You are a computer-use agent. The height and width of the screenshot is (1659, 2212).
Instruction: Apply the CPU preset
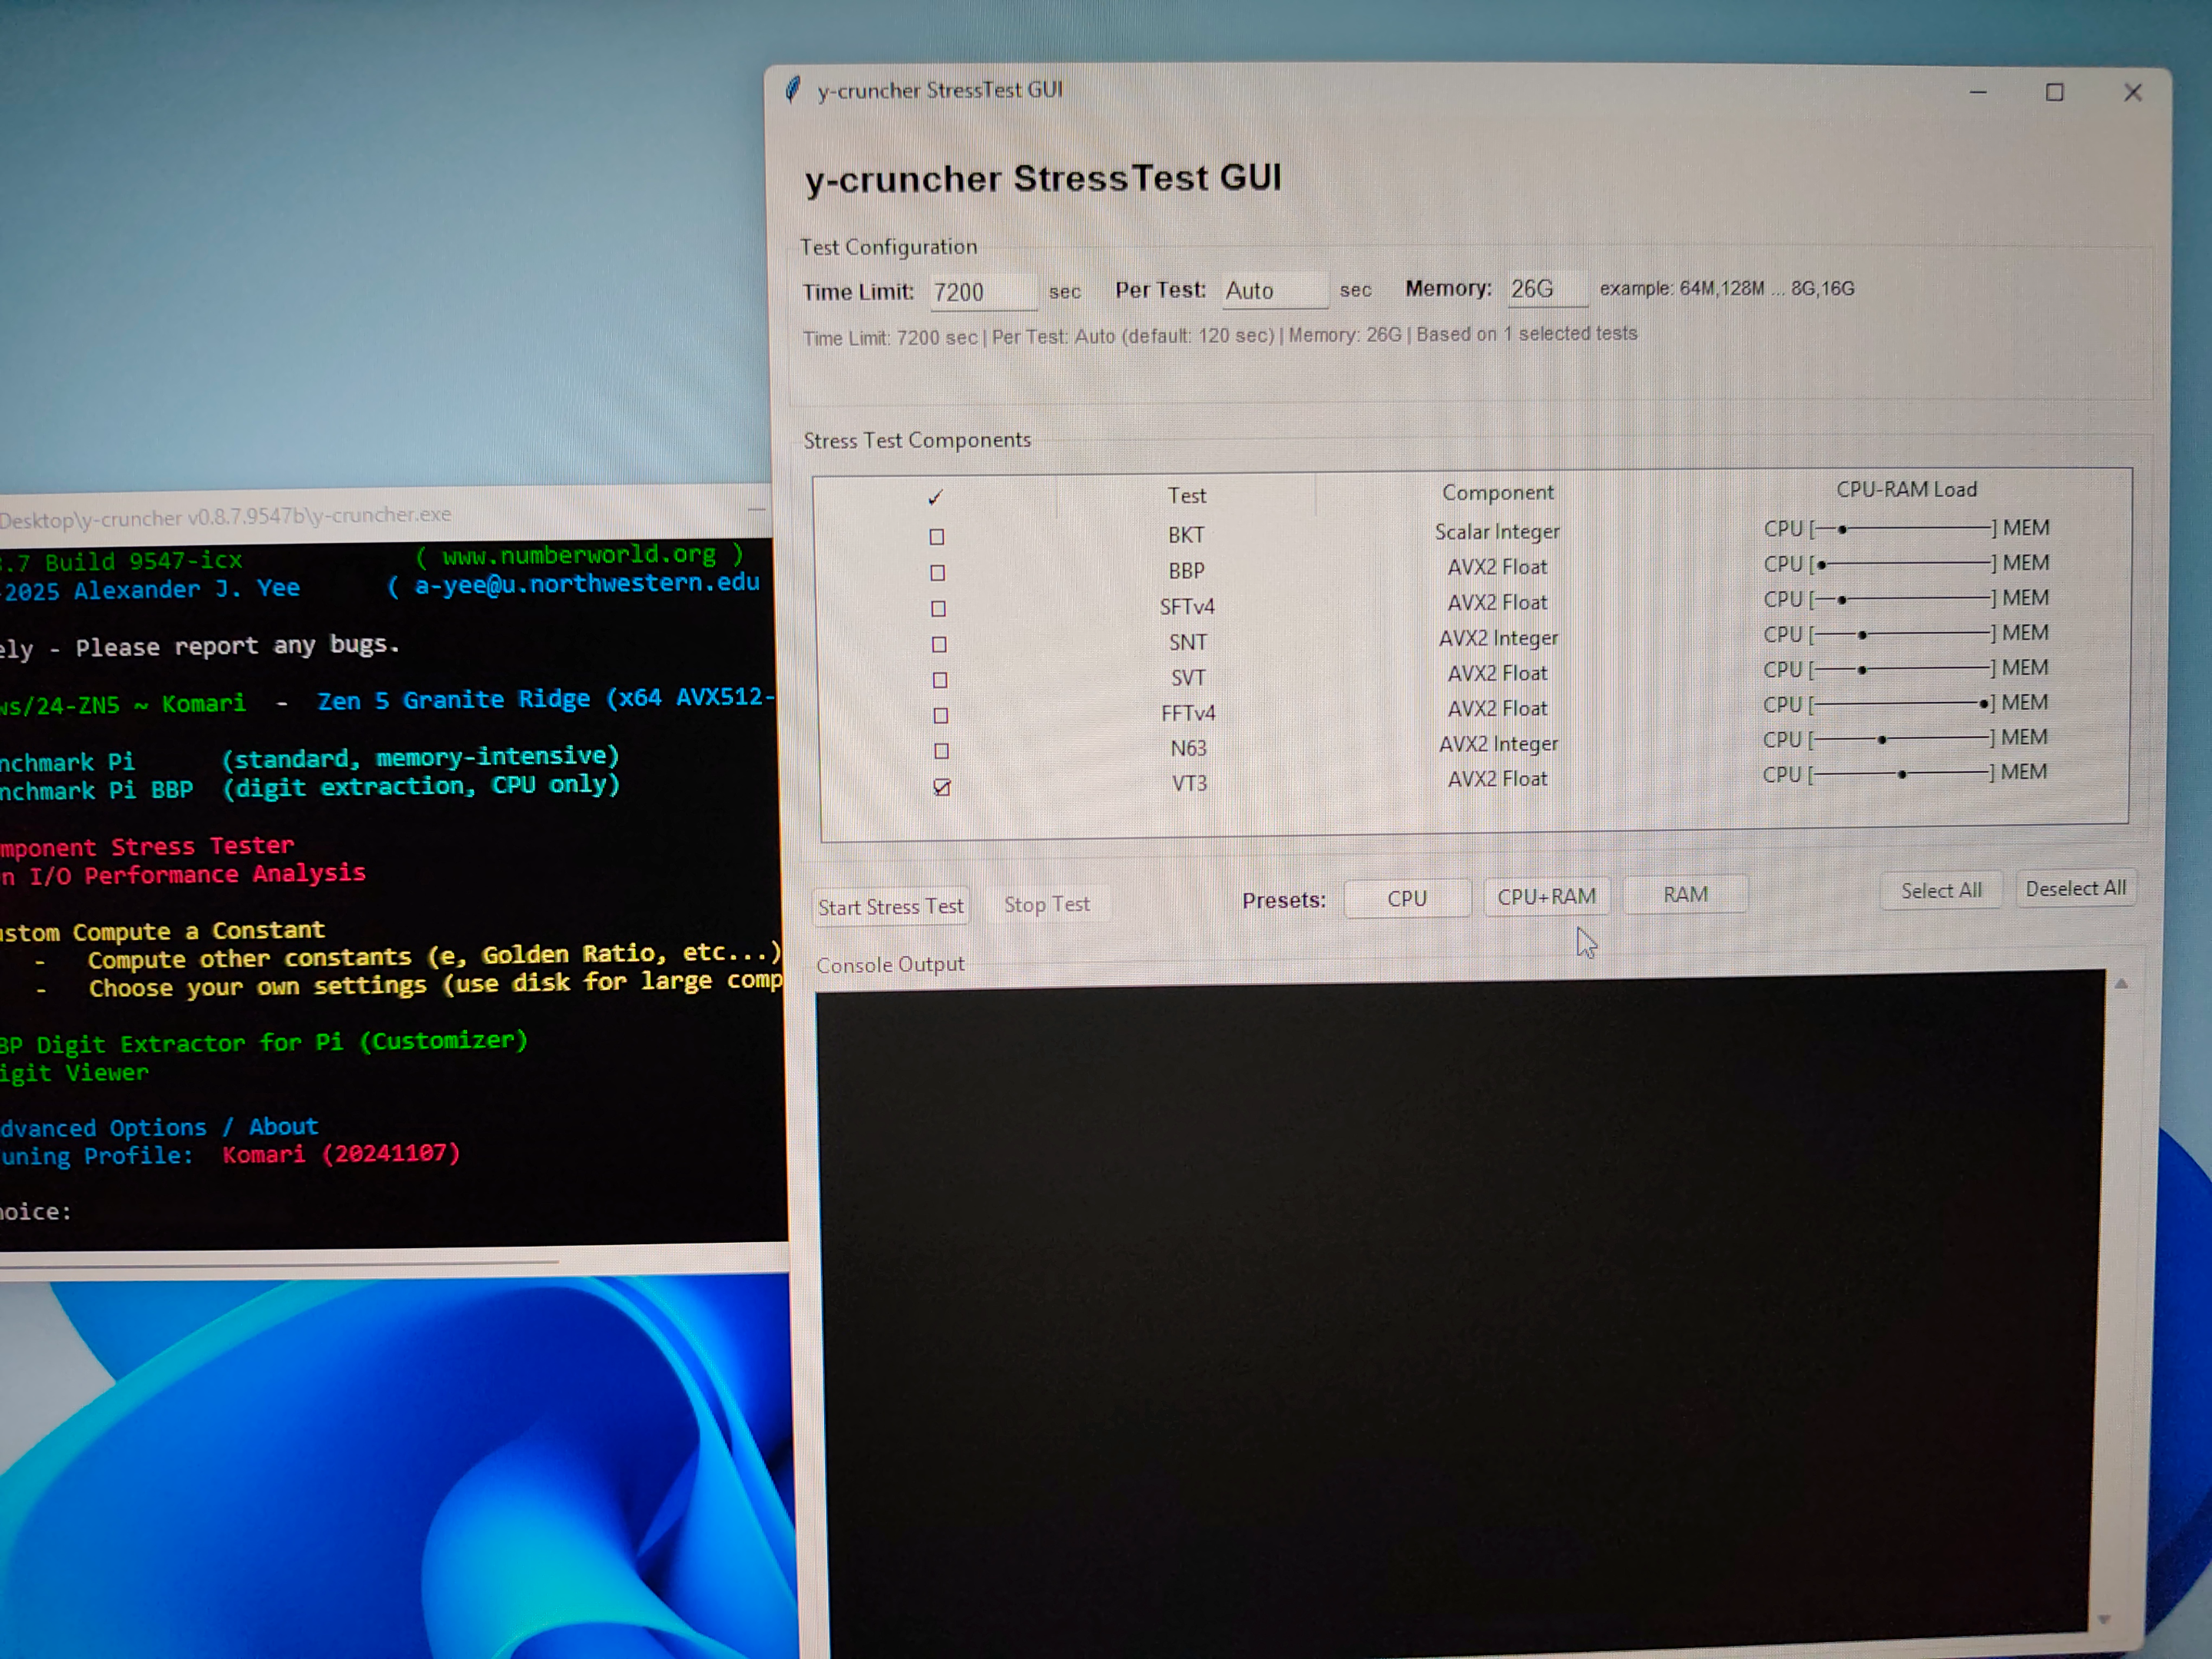(1407, 898)
